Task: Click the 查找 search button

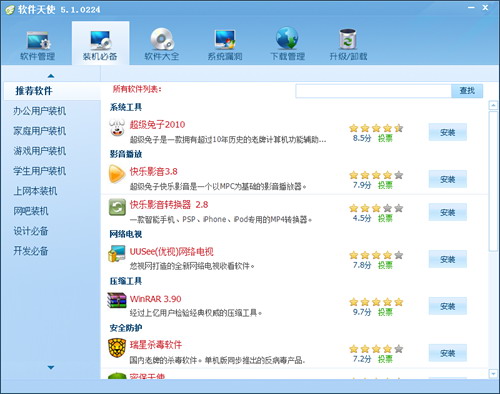Action: [x=467, y=91]
